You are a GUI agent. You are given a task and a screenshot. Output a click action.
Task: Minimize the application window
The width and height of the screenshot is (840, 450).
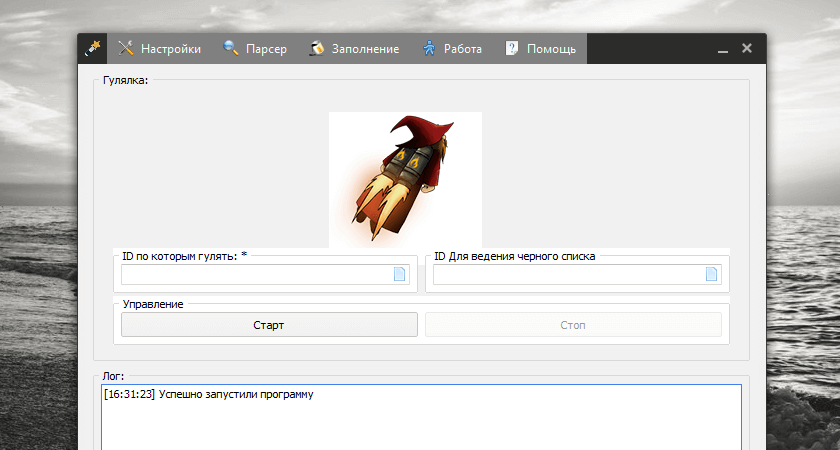(723, 49)
